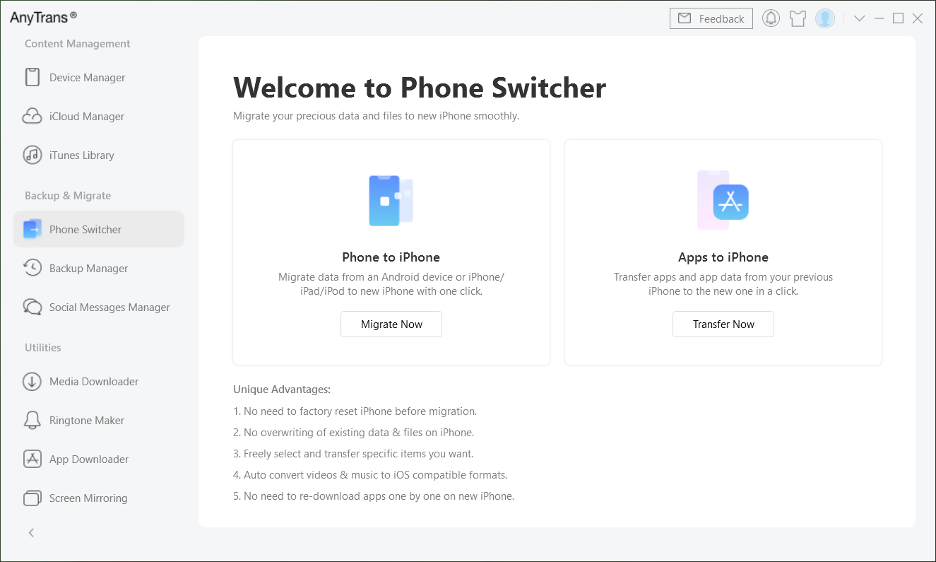Image resolution: width=936 pixels, height=562 pixels.
Task: Click the Screen Mirroring icon
Action: (32, 497)
